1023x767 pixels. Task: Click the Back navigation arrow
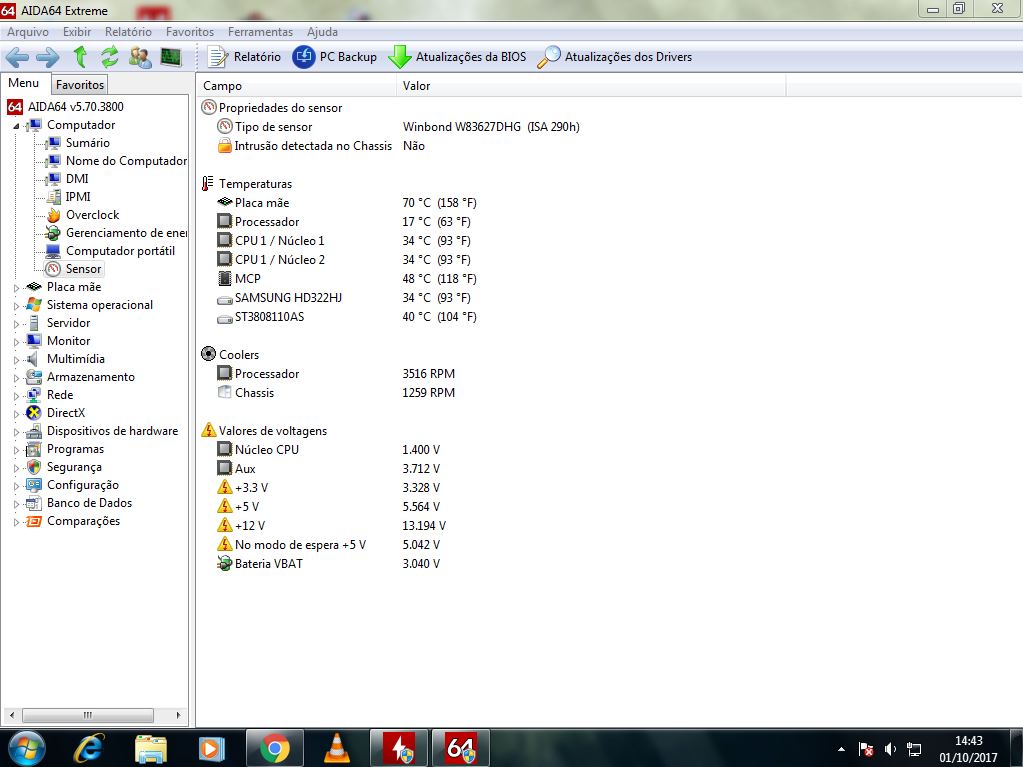point(18,57)
